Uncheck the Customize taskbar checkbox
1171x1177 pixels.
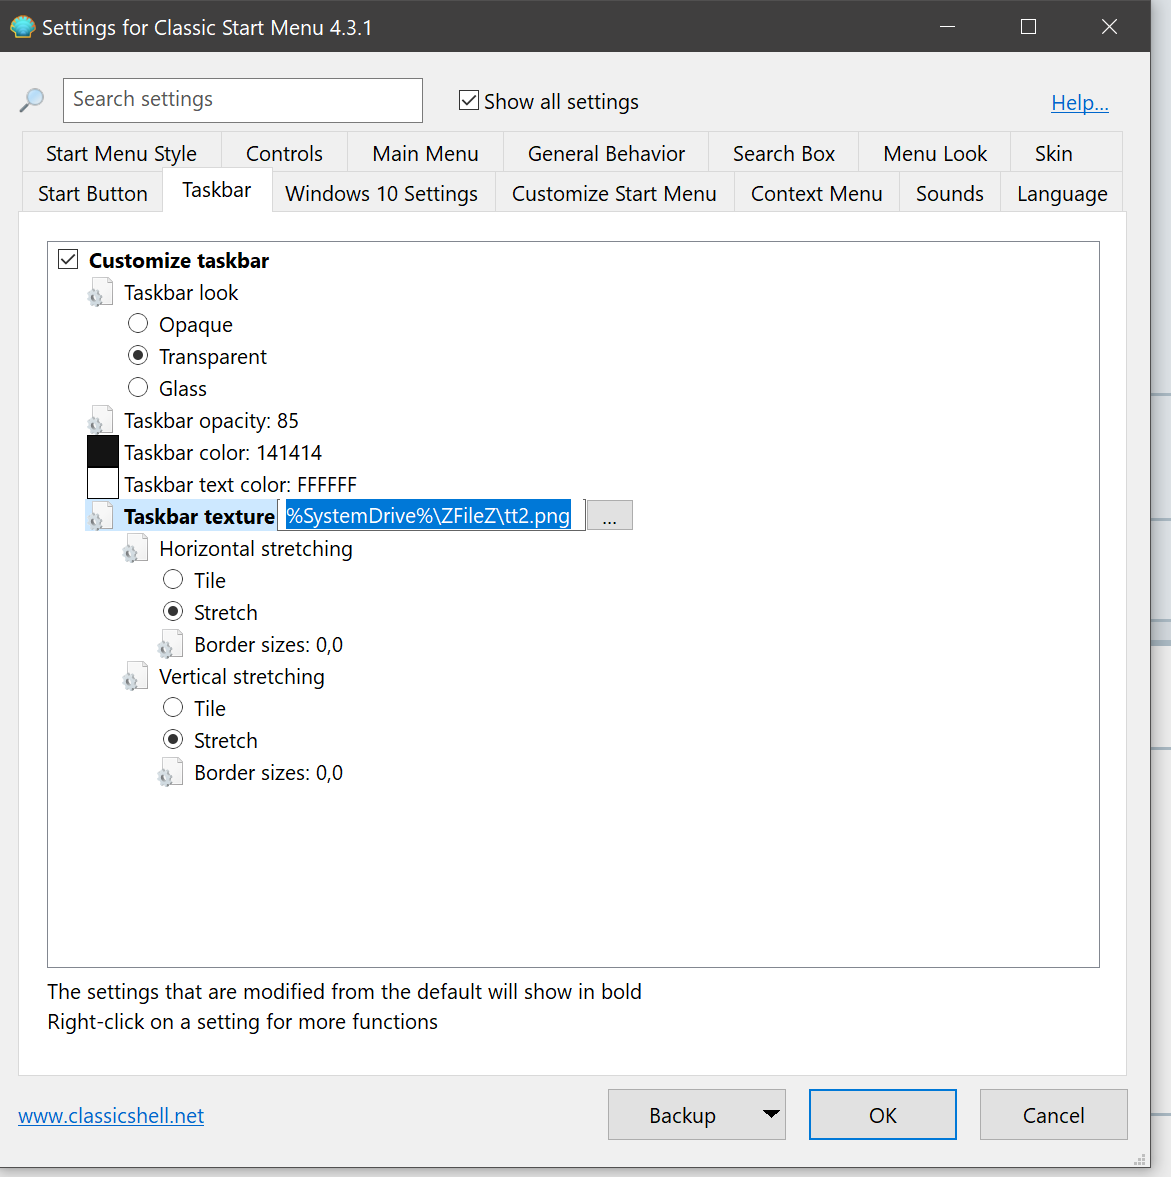point(68,260)
